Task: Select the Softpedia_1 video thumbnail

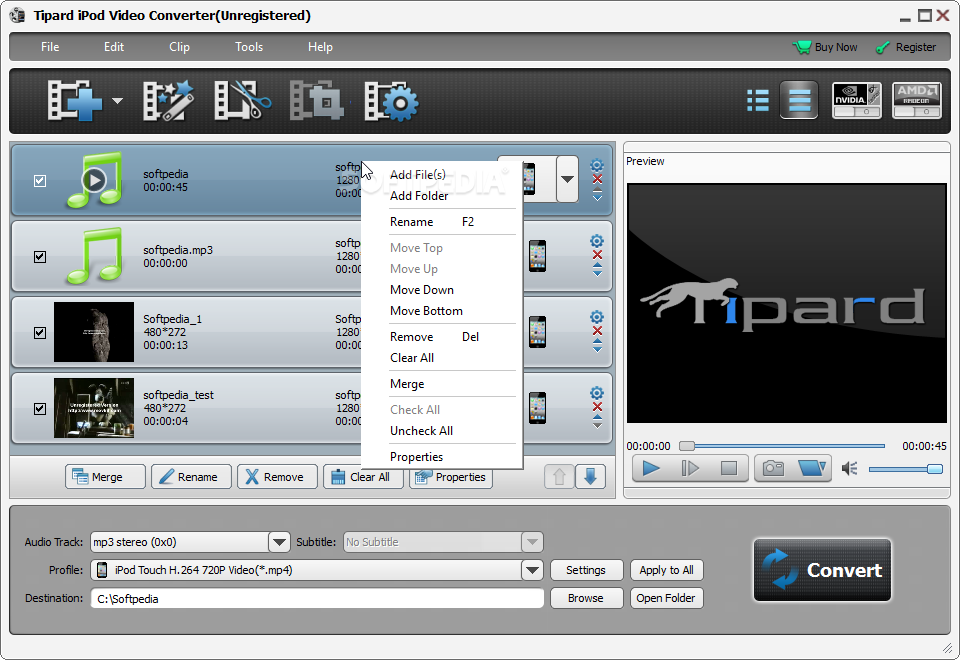Action: tap(94, 332)
